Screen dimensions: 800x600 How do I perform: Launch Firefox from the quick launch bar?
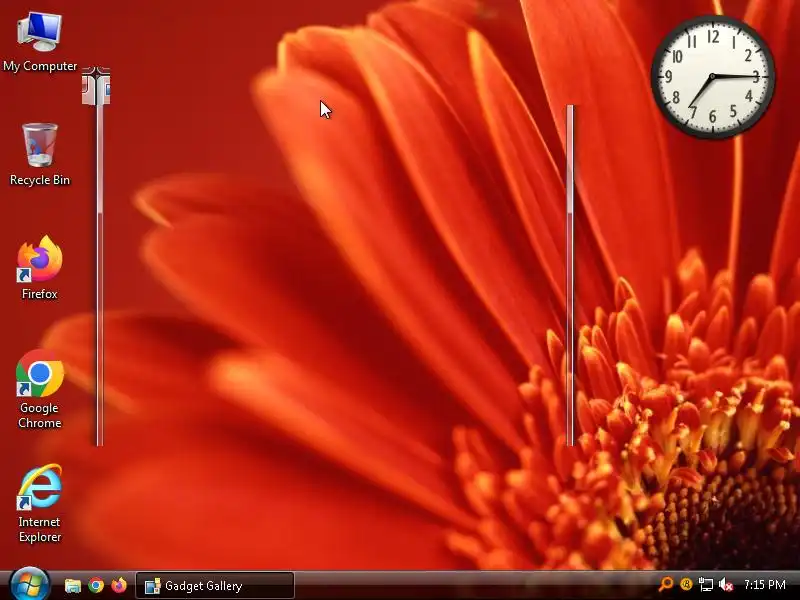tap(119, 585)
